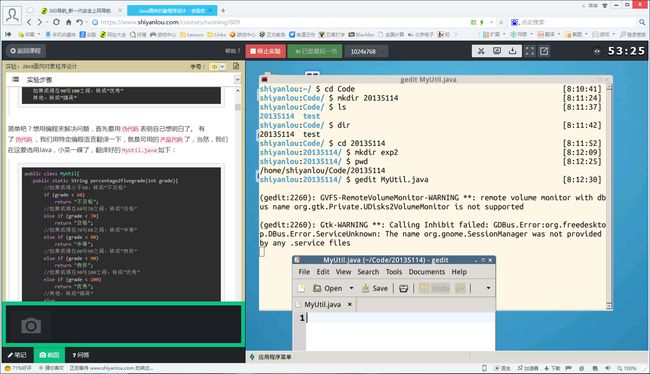
Task: Click the camera screenshot thumbnail icon
Action: 31,326
